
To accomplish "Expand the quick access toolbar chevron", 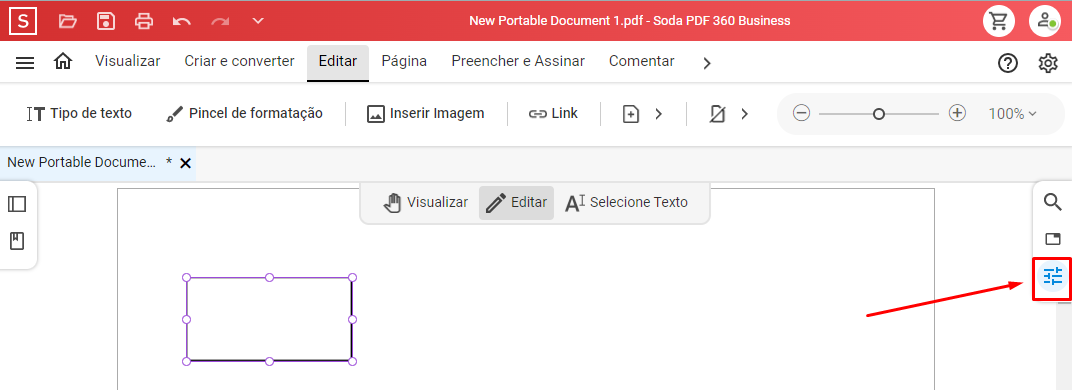I will click(x=258, y=21).
